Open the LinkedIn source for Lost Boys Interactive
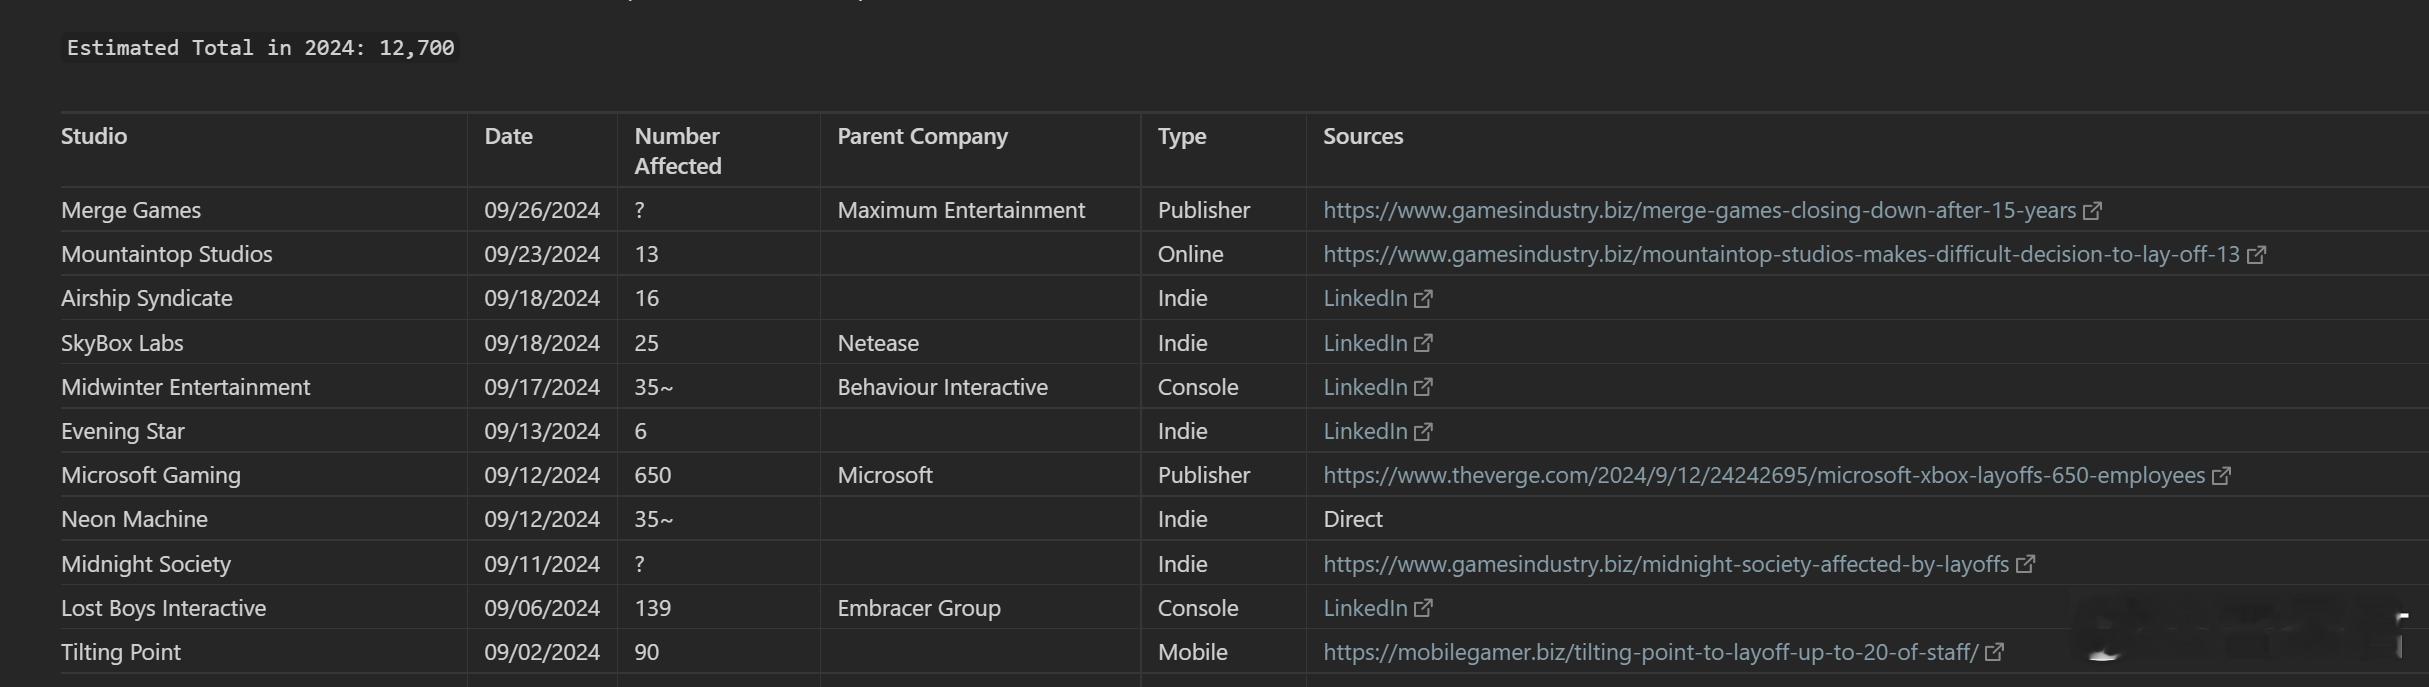The height and width of the screenshot is (687, 2429). click(x=1365, y=608)
